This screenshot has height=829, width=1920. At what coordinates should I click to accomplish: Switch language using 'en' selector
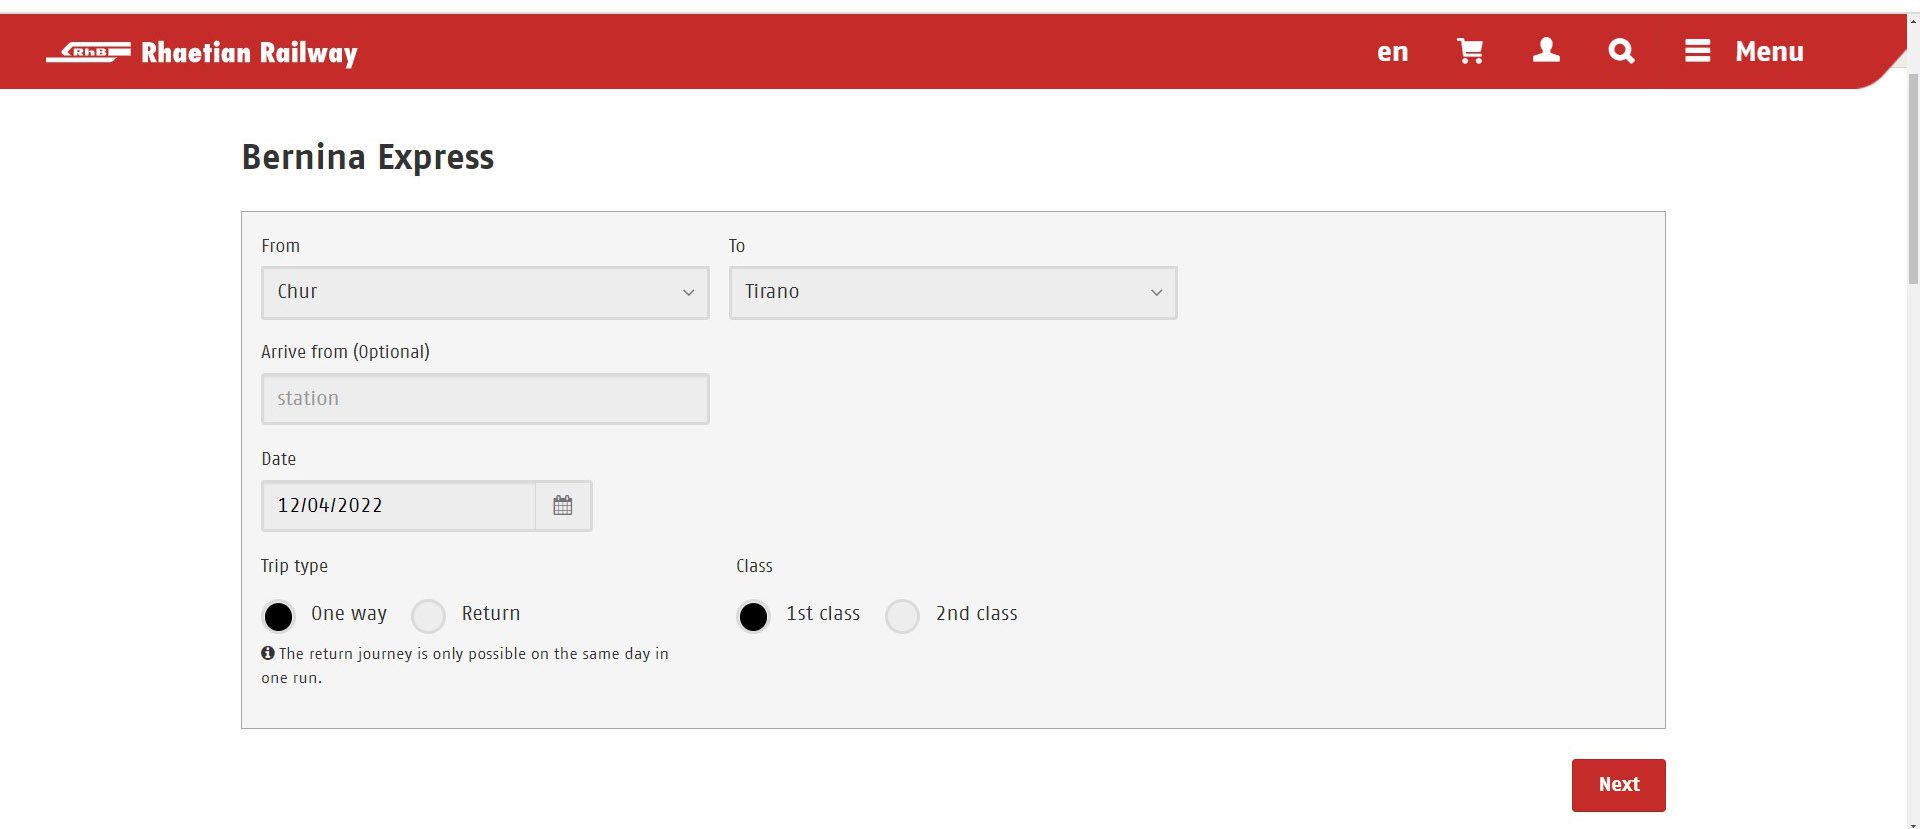click(x=1392, y=52)
